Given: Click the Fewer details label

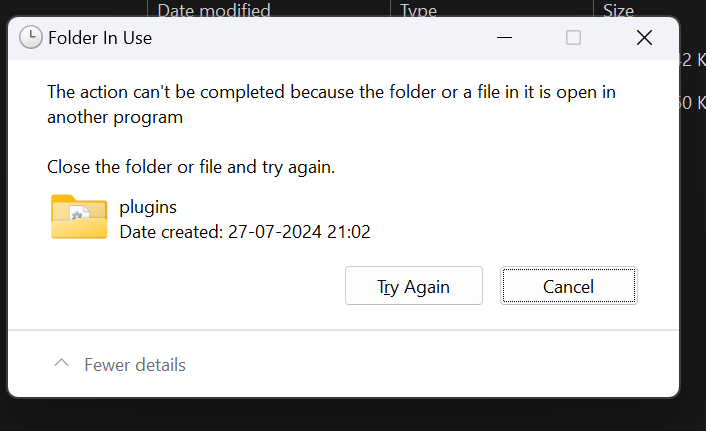Looking at the screenshot, I should (x=135, y=365).
